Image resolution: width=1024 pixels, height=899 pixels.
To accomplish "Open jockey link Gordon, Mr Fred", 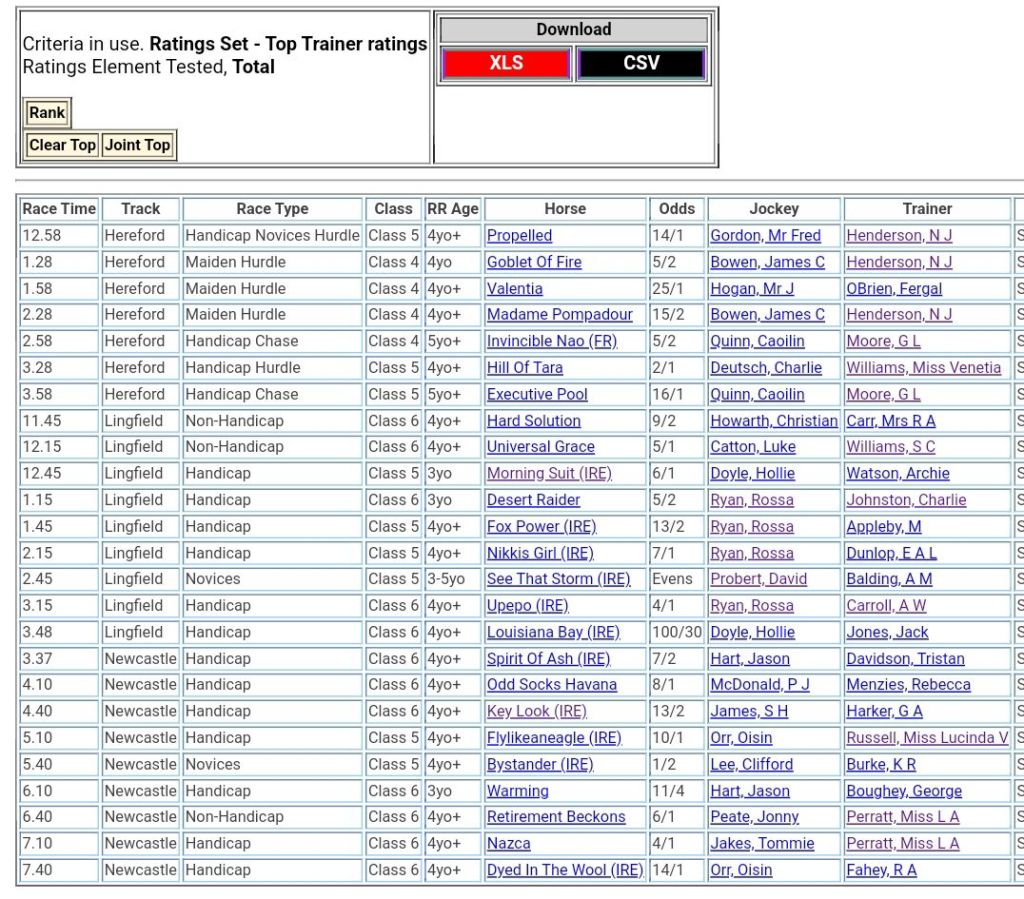I will [x=765, y=236].
